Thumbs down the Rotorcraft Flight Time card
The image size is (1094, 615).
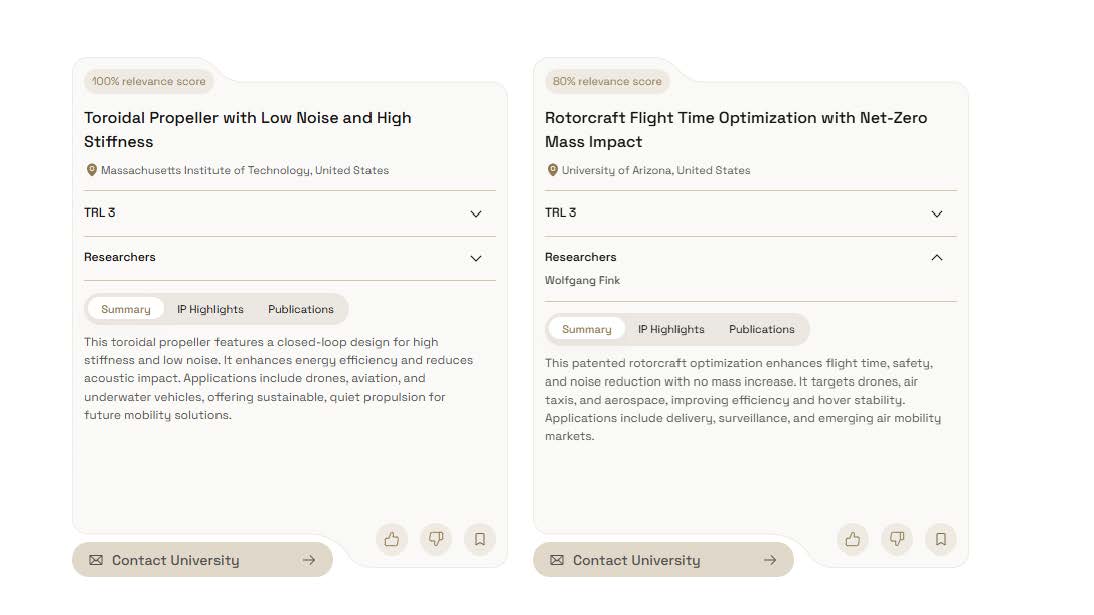897,539
